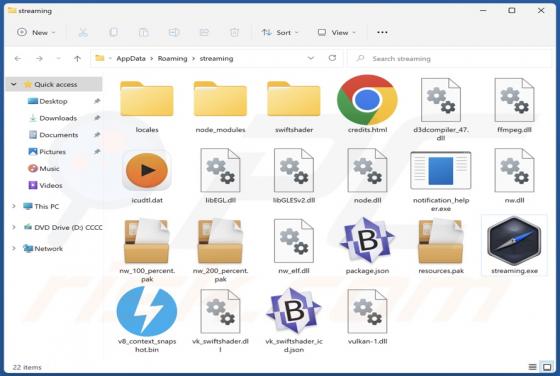This screenshot has height=376, width=560.
Task: Open Videos in the navigation pane
Action: [x=51, y=185]
